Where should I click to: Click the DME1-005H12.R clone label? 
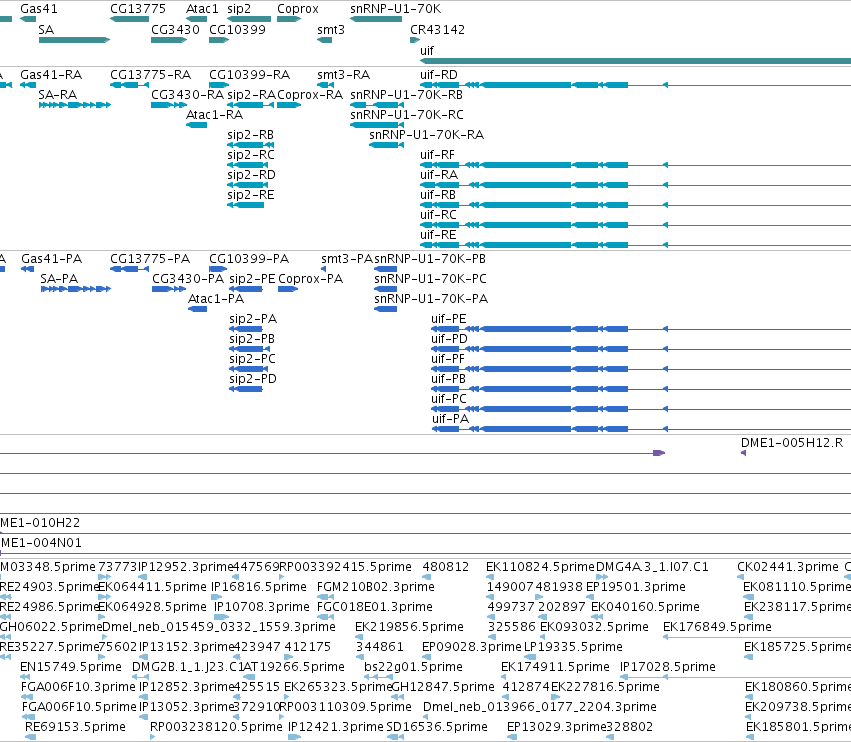click(792, 442)
